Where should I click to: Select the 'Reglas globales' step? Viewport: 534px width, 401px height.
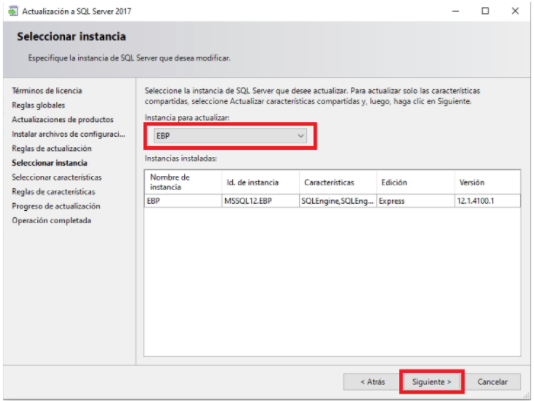coord(38,105)
